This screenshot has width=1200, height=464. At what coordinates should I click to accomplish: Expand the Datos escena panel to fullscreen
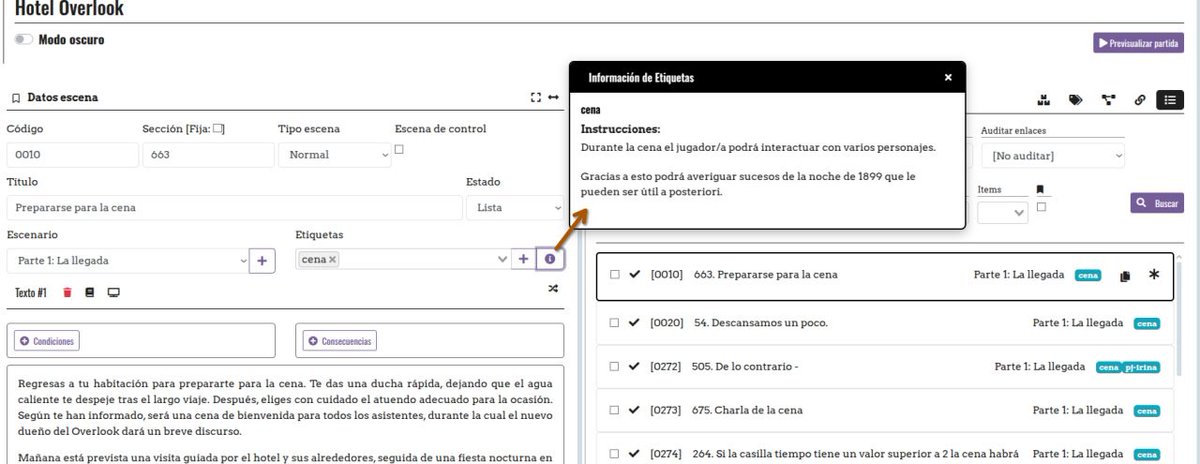tap(536, 98)
